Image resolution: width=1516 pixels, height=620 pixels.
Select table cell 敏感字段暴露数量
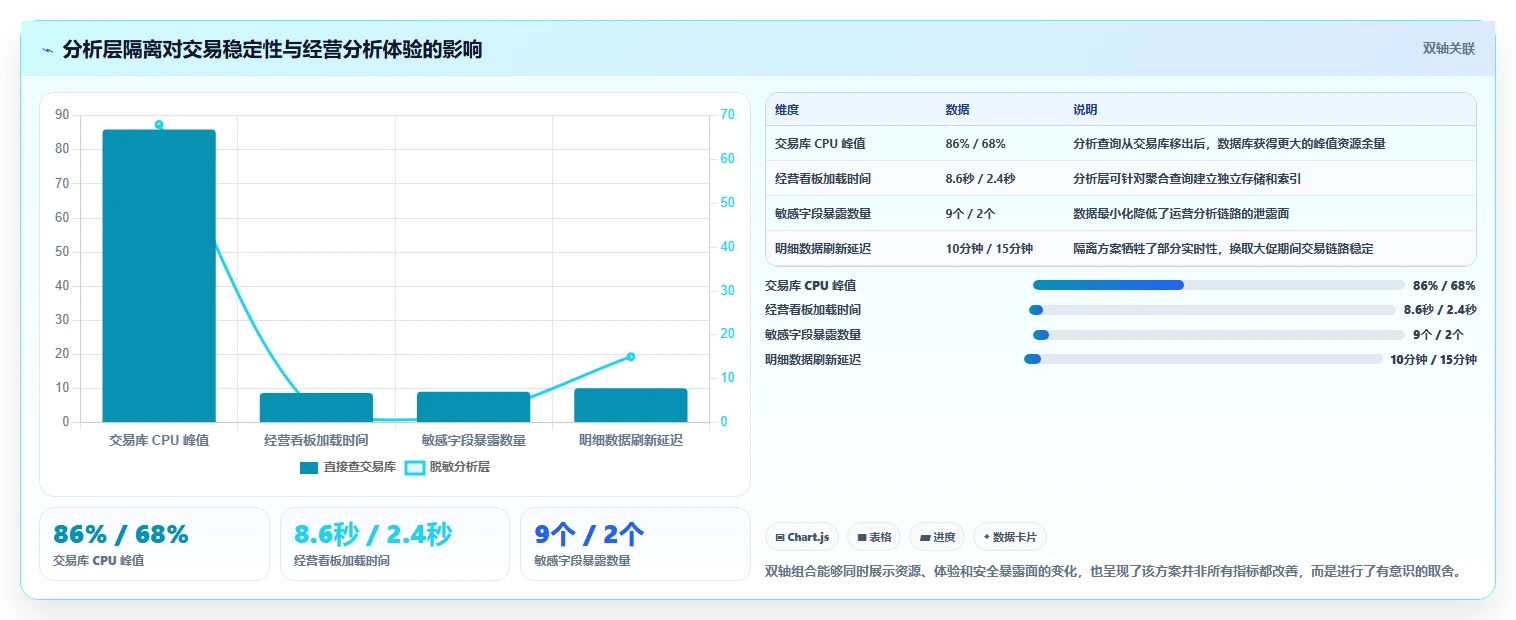point(823,214)
